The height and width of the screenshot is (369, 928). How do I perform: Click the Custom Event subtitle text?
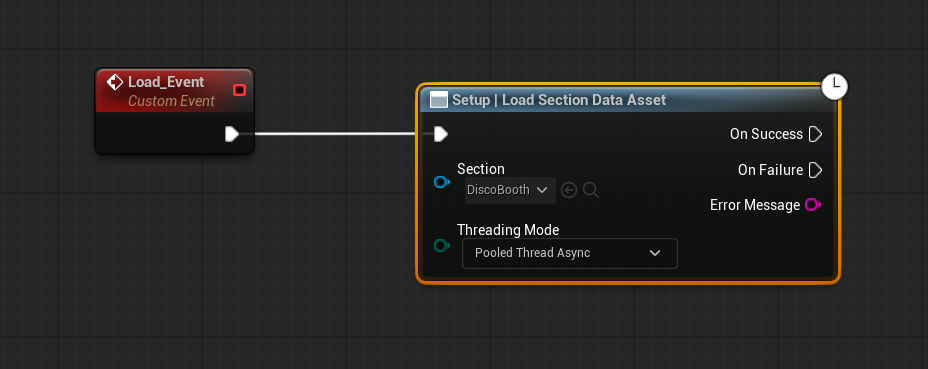click(171, 101)
